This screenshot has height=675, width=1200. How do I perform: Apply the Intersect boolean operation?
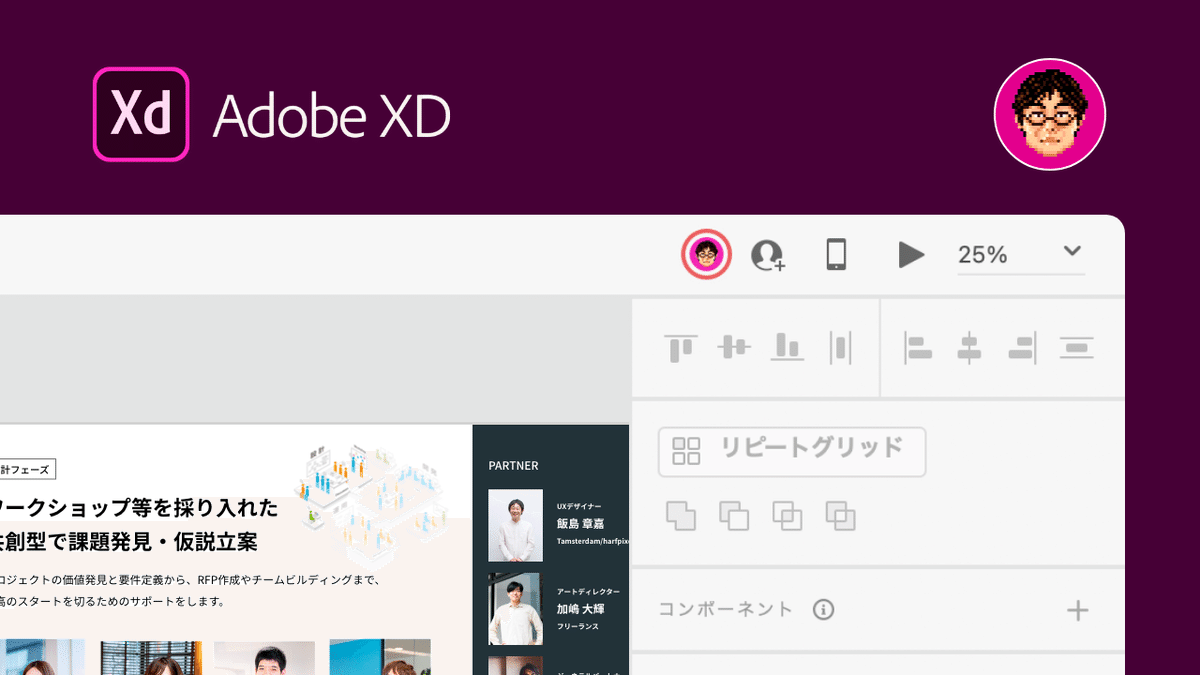(787, 516)
